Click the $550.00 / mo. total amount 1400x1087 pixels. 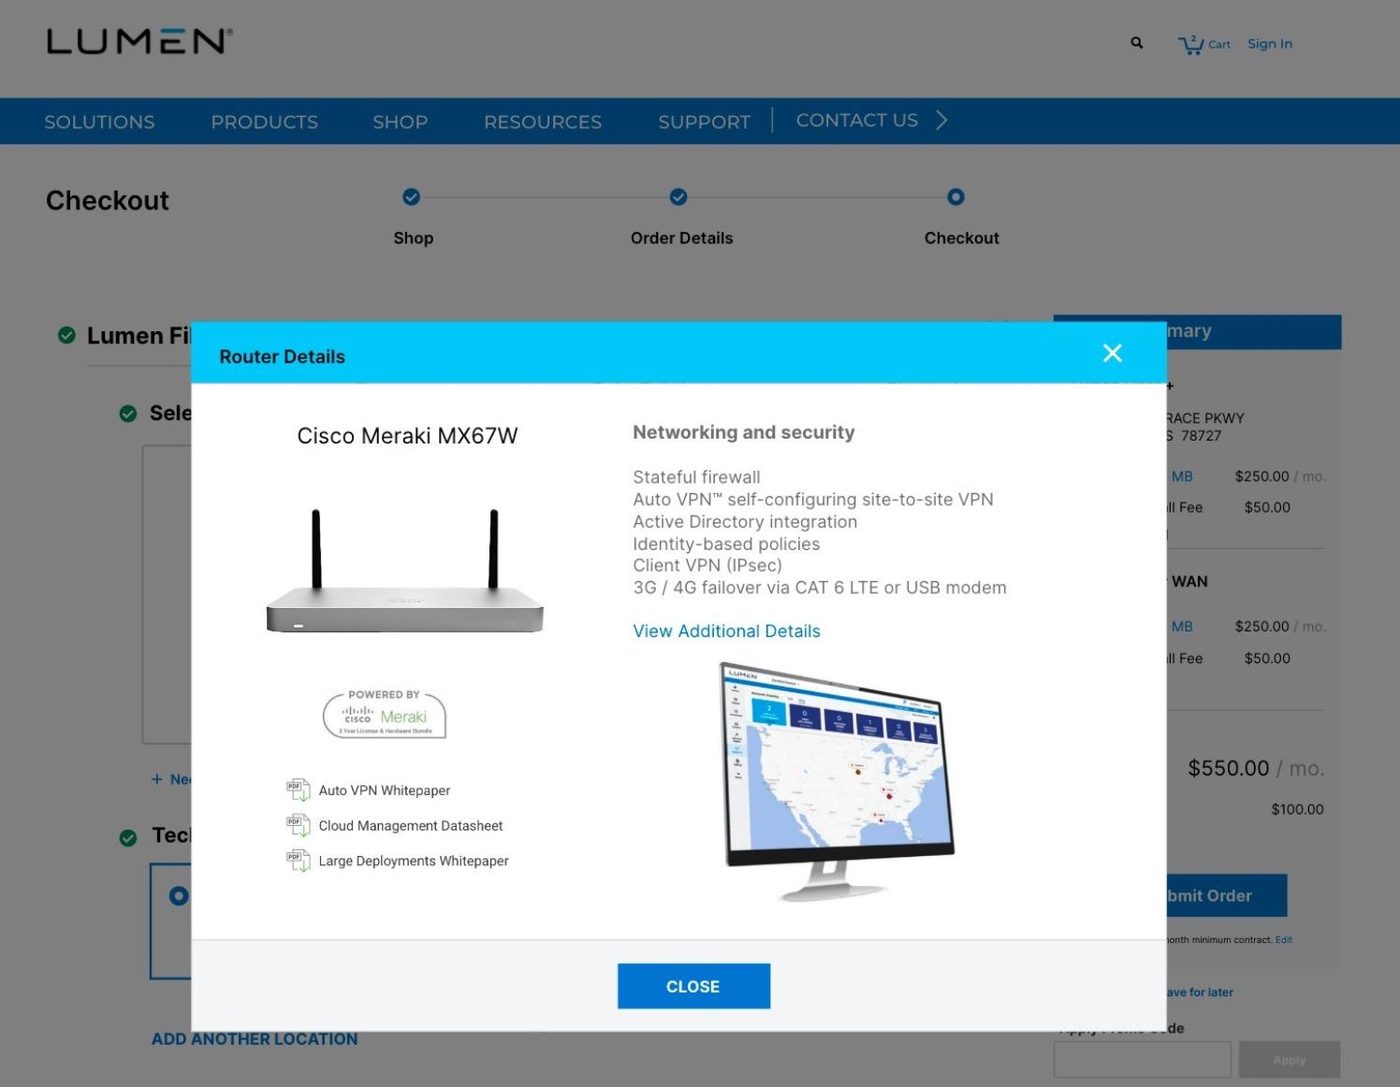click(1256, 768)
